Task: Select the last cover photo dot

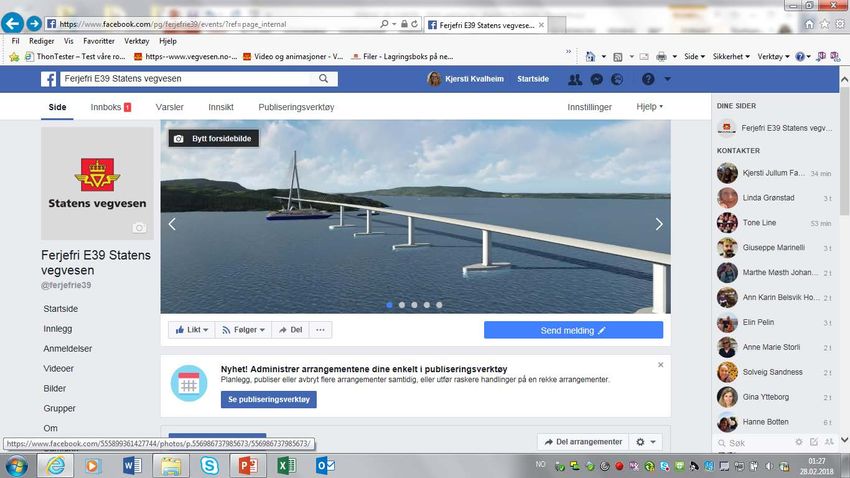Action: [x=439, y=305]
